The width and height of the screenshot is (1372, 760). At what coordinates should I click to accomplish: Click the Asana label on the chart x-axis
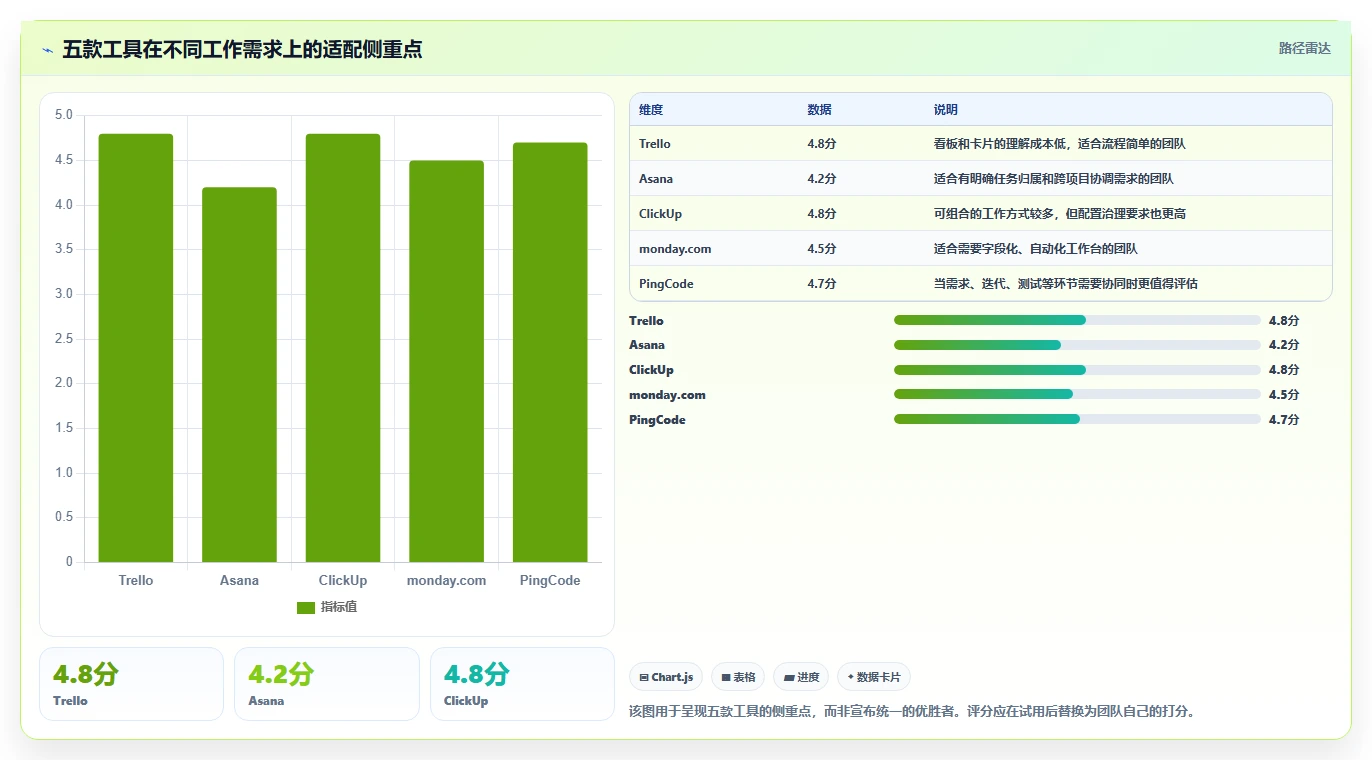pos(239,580)
